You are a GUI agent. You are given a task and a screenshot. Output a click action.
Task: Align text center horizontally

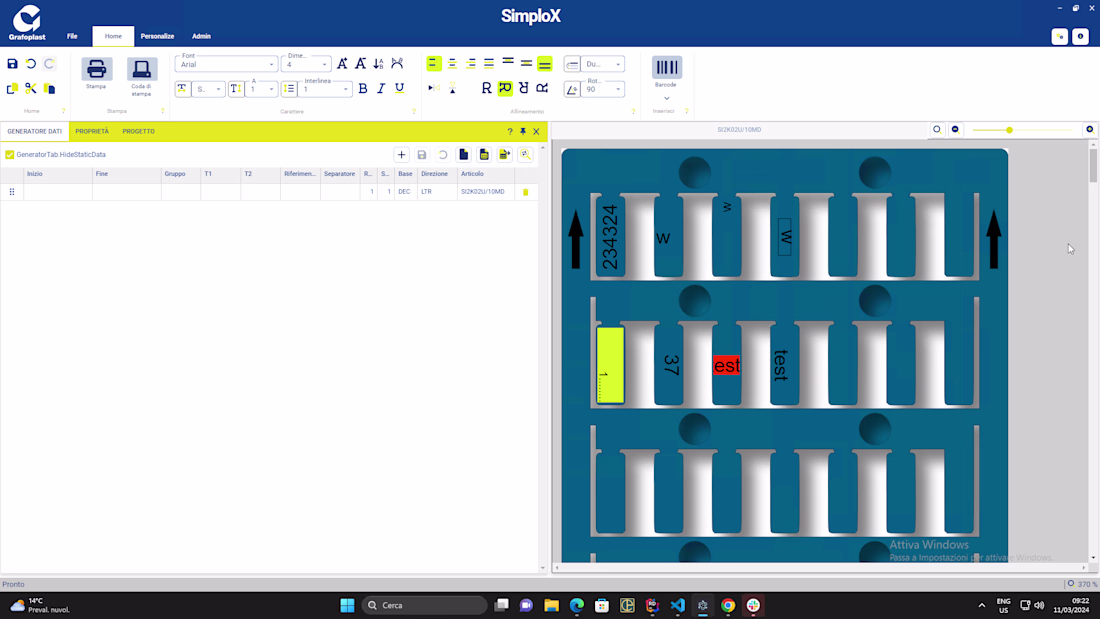tap(452, 64)
